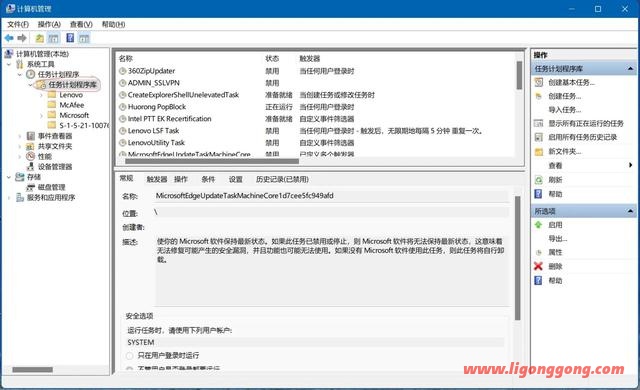The image size is (640, 390).
Task: Select the LenovoUtility Task row
Action: coord(316,143)
